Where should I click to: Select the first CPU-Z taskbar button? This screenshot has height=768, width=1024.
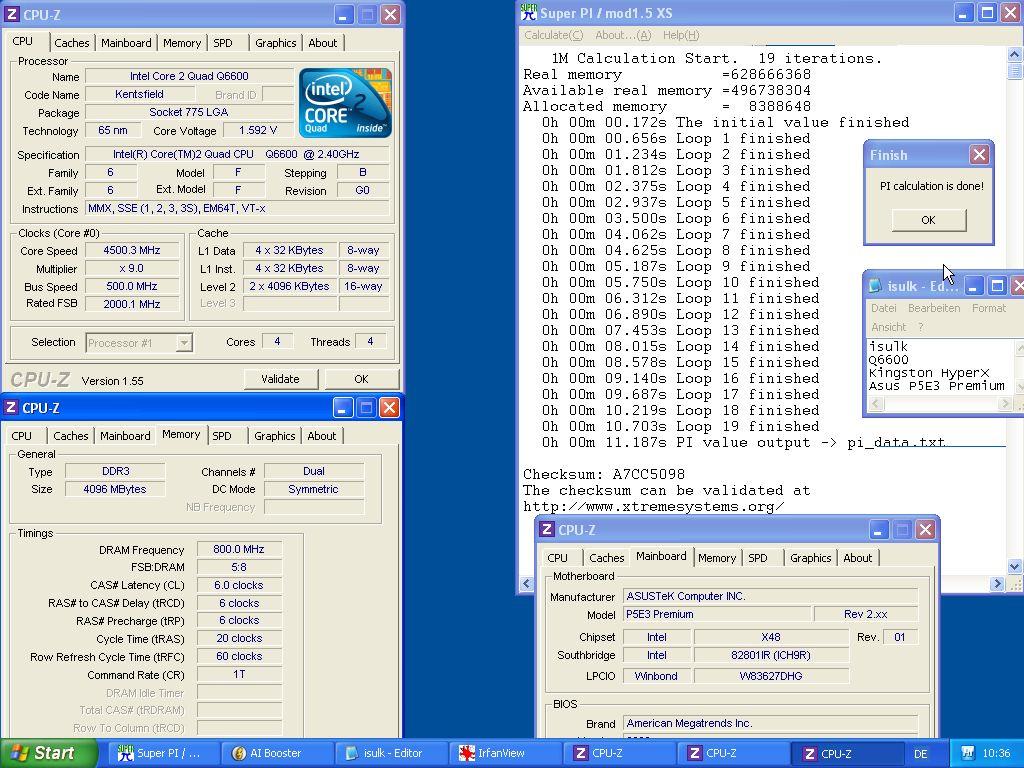[618, 753]
